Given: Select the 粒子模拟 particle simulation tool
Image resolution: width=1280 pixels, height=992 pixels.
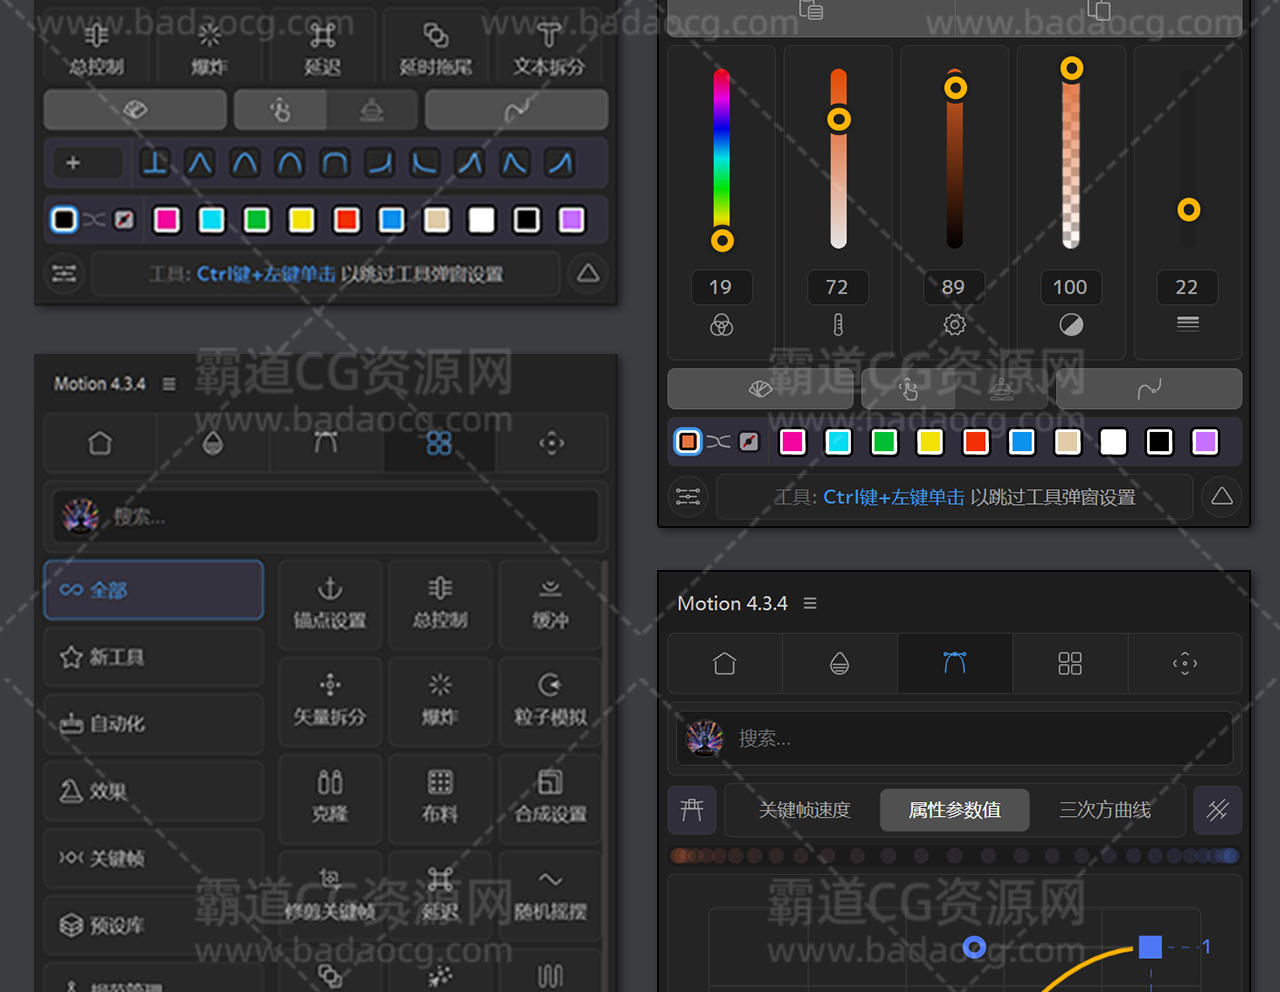Looking at the screenshot, I should coord(550,699).
